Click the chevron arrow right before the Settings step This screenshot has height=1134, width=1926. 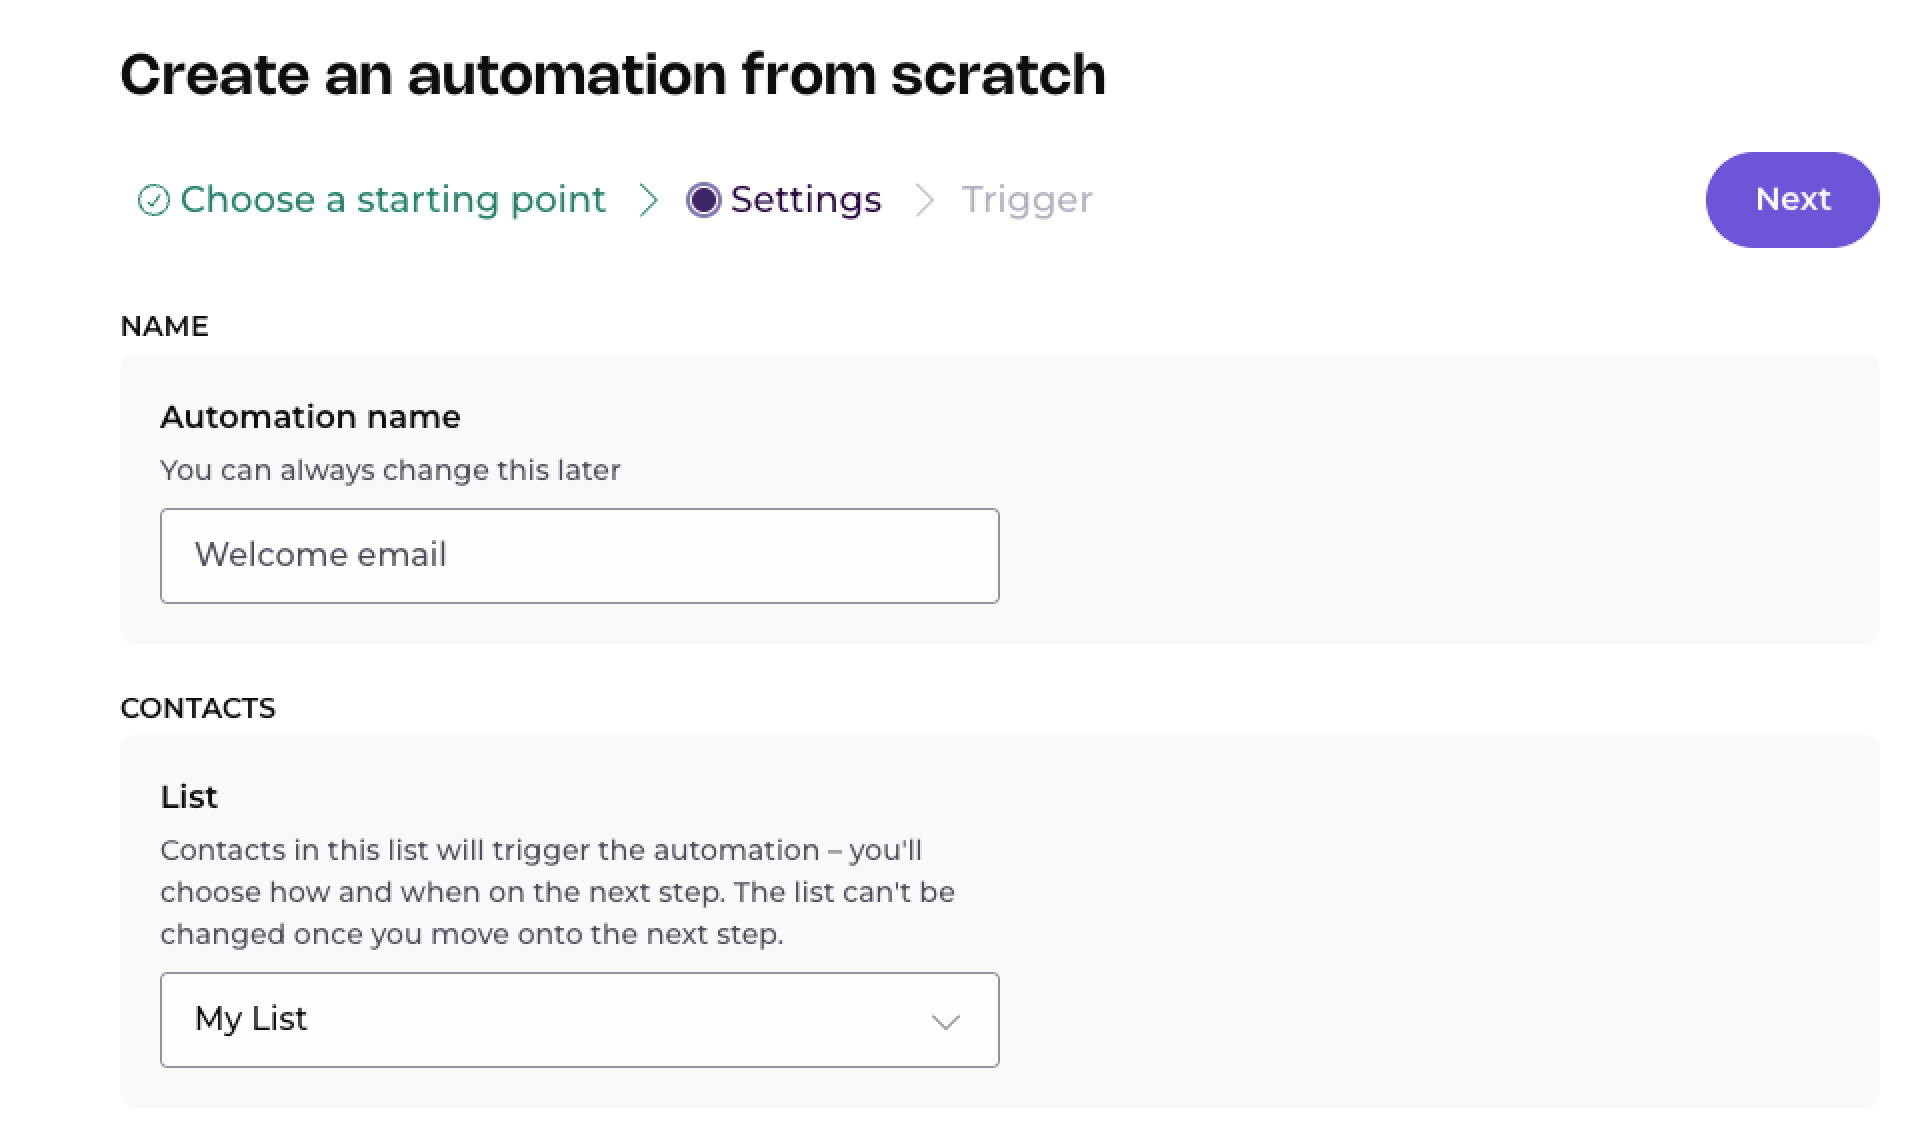[649, 200]
